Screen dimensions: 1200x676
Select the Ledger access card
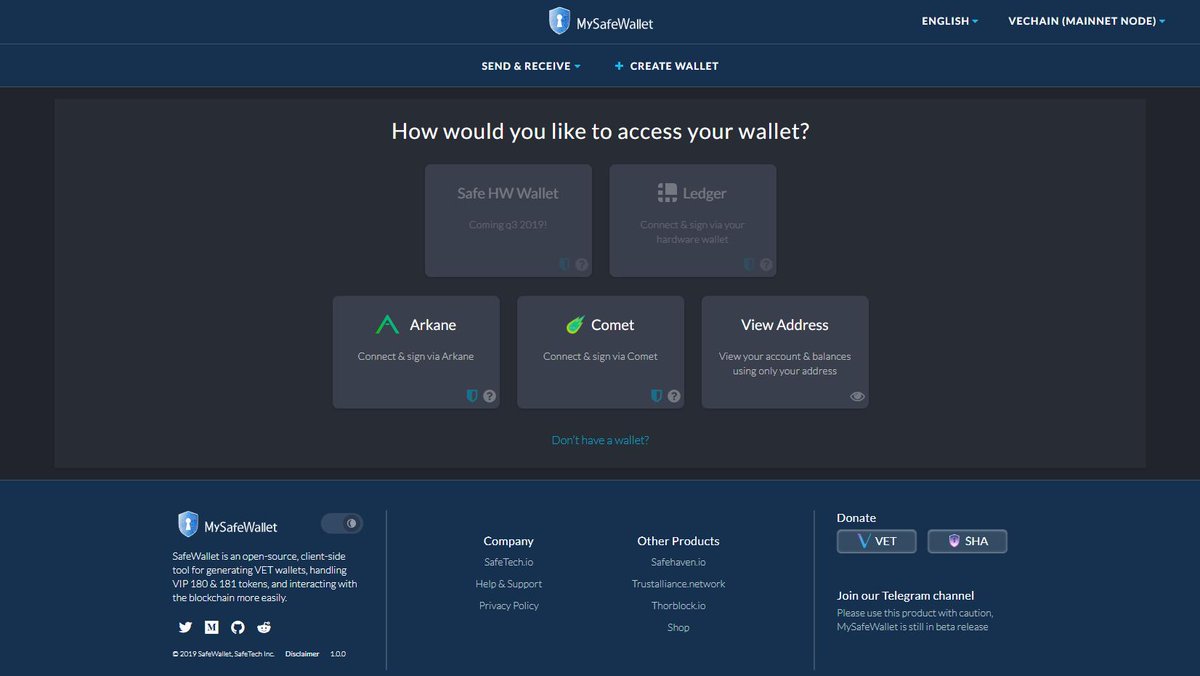click(x=693, y=221)
